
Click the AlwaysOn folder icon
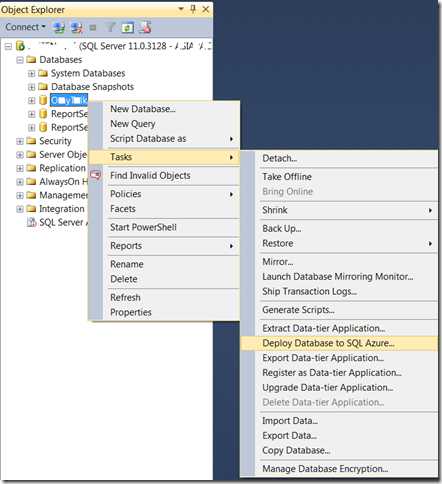coord(31,181)
